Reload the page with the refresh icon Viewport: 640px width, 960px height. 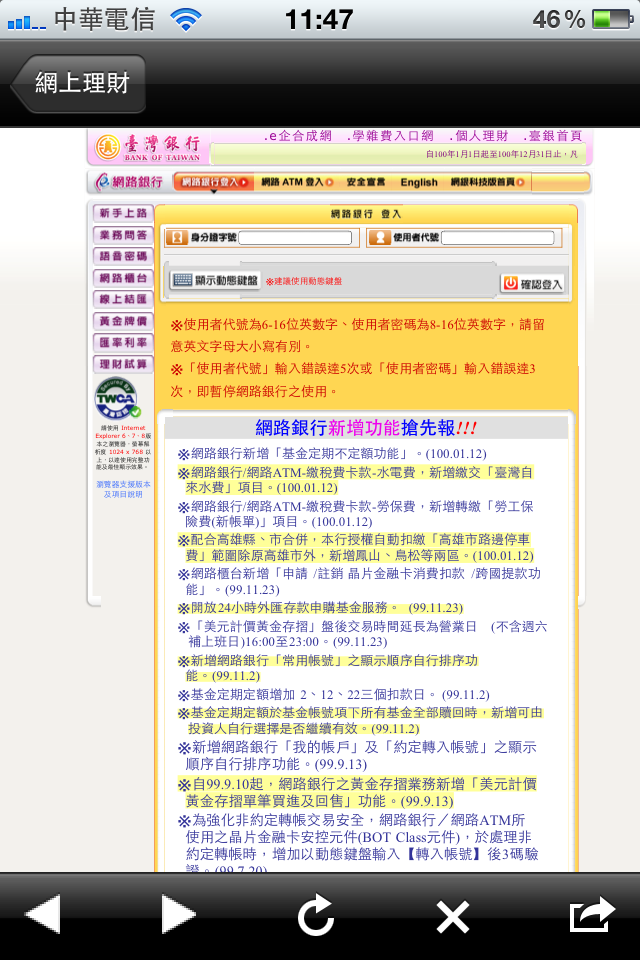pos(316,915)
